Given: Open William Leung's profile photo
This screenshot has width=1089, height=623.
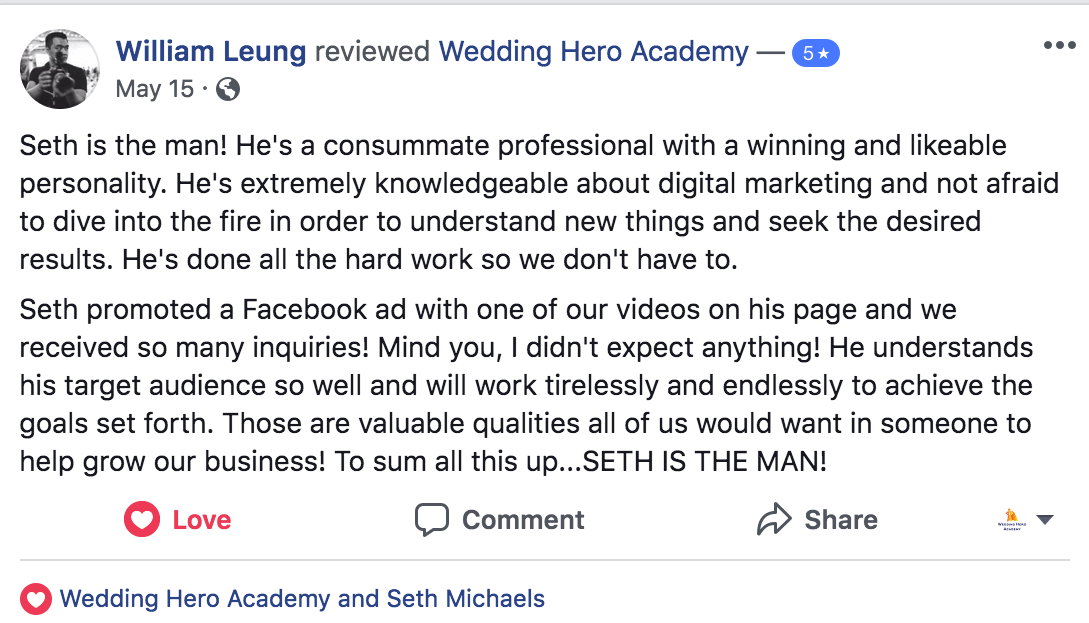Looking at the screenshot, I should point(60,68).
